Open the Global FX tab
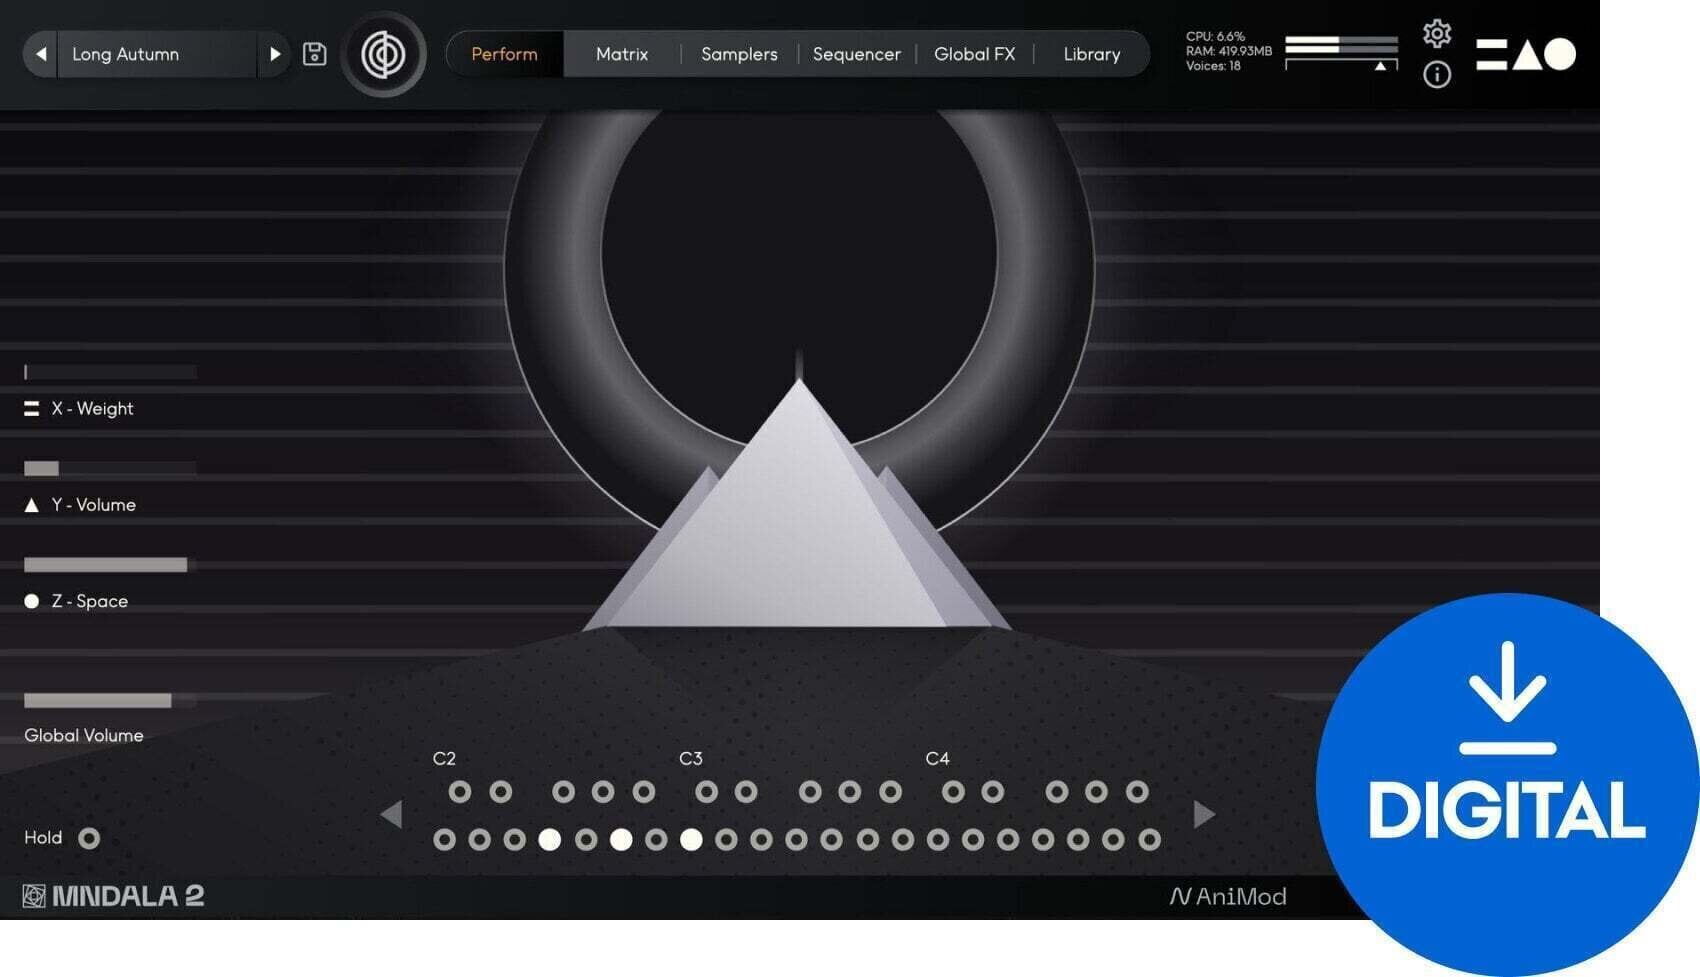1700x977 pixels. tap(975, 54)
